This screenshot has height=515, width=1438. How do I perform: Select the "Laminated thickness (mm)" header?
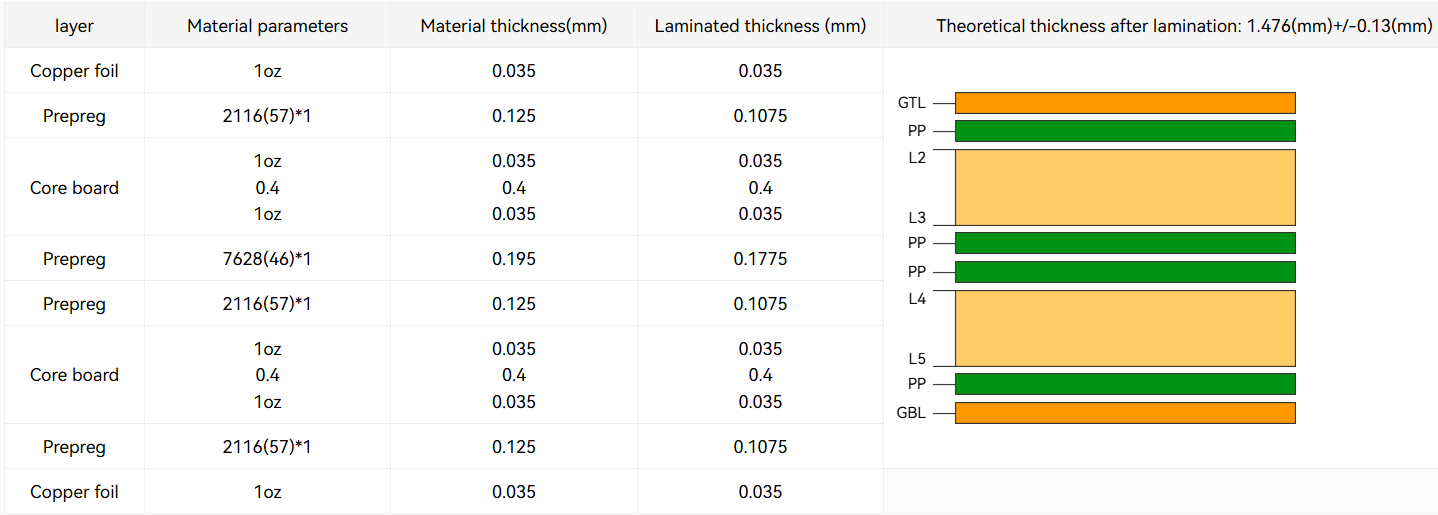760,26
